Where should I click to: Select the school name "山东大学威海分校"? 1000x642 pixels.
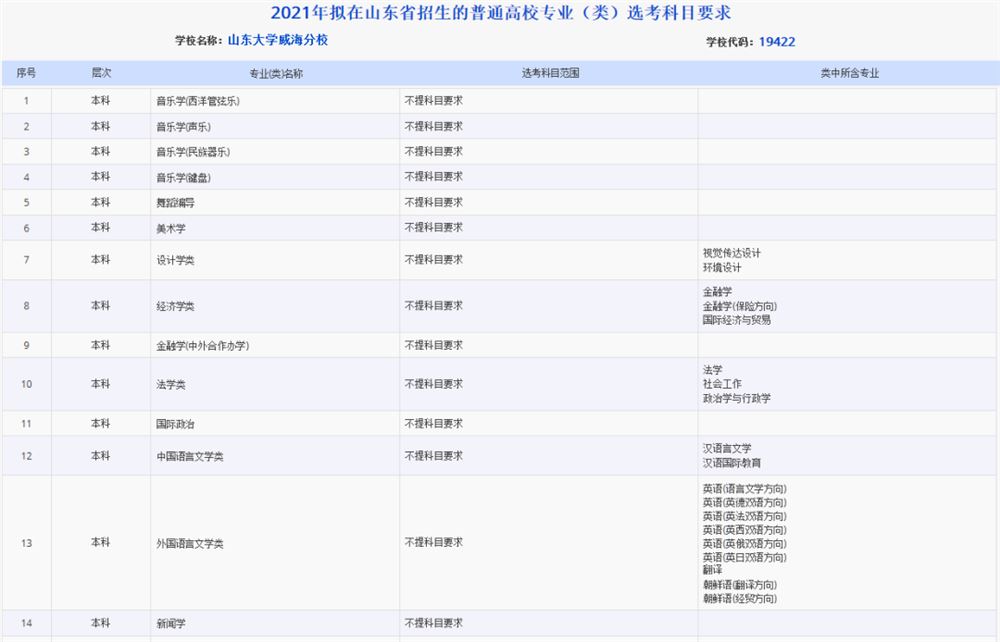(278, 40)
